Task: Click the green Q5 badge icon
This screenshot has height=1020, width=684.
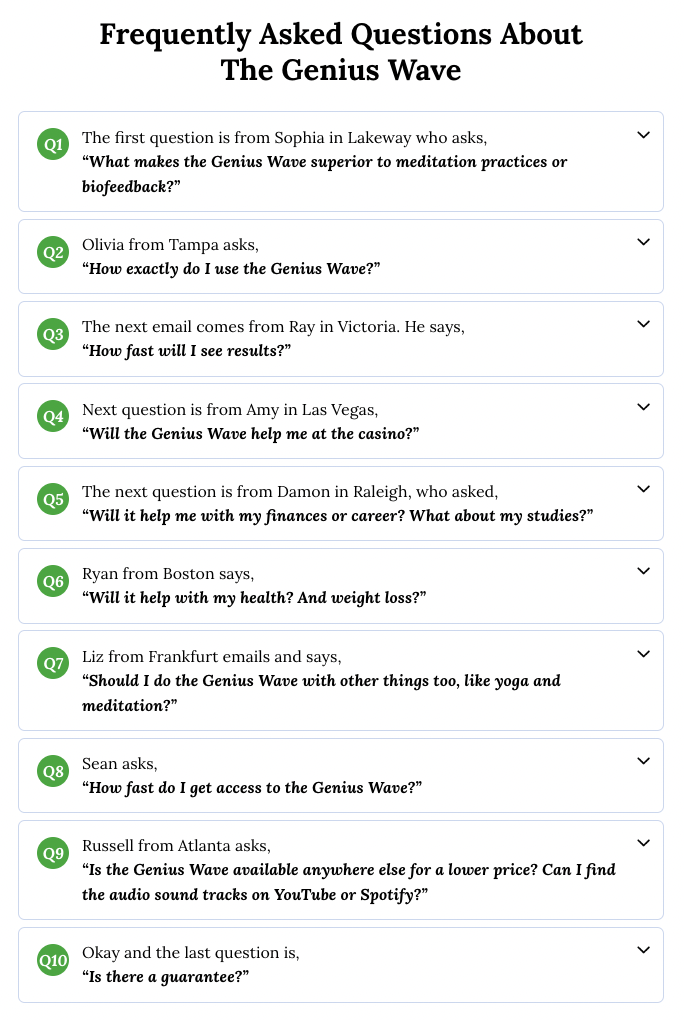Action: 53,498
